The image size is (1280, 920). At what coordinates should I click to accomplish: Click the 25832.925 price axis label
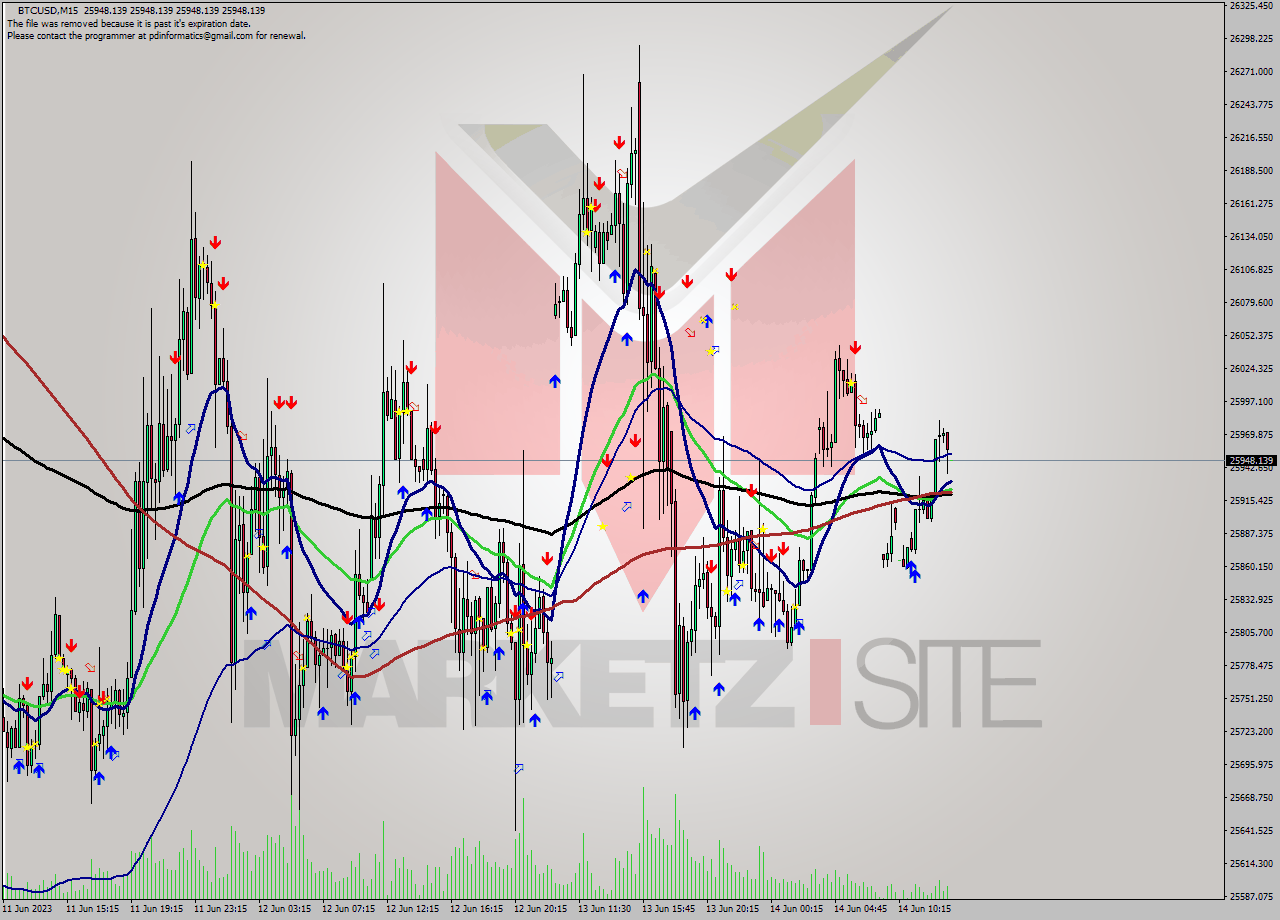[1252, 600]
